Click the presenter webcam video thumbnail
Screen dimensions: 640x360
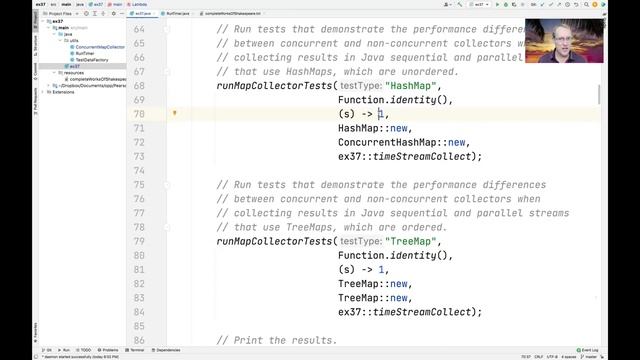(564, 40)
